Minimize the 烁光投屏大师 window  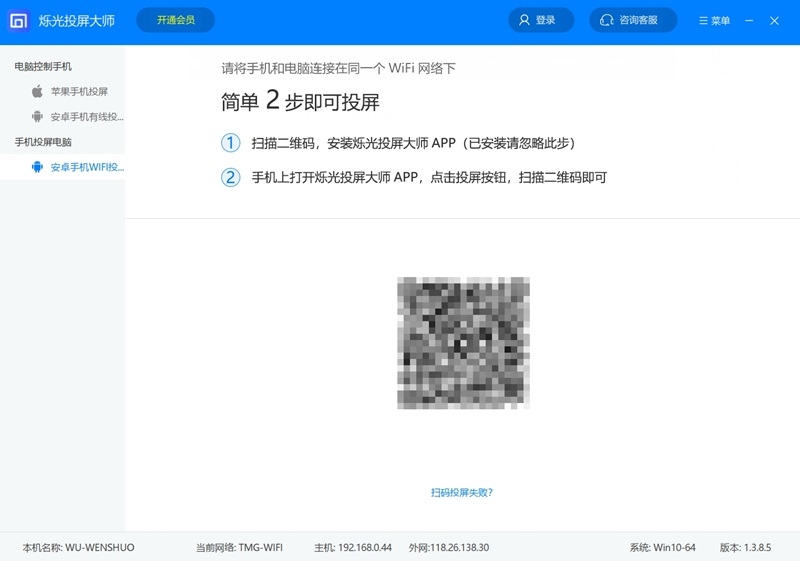[x=749, y=20]
